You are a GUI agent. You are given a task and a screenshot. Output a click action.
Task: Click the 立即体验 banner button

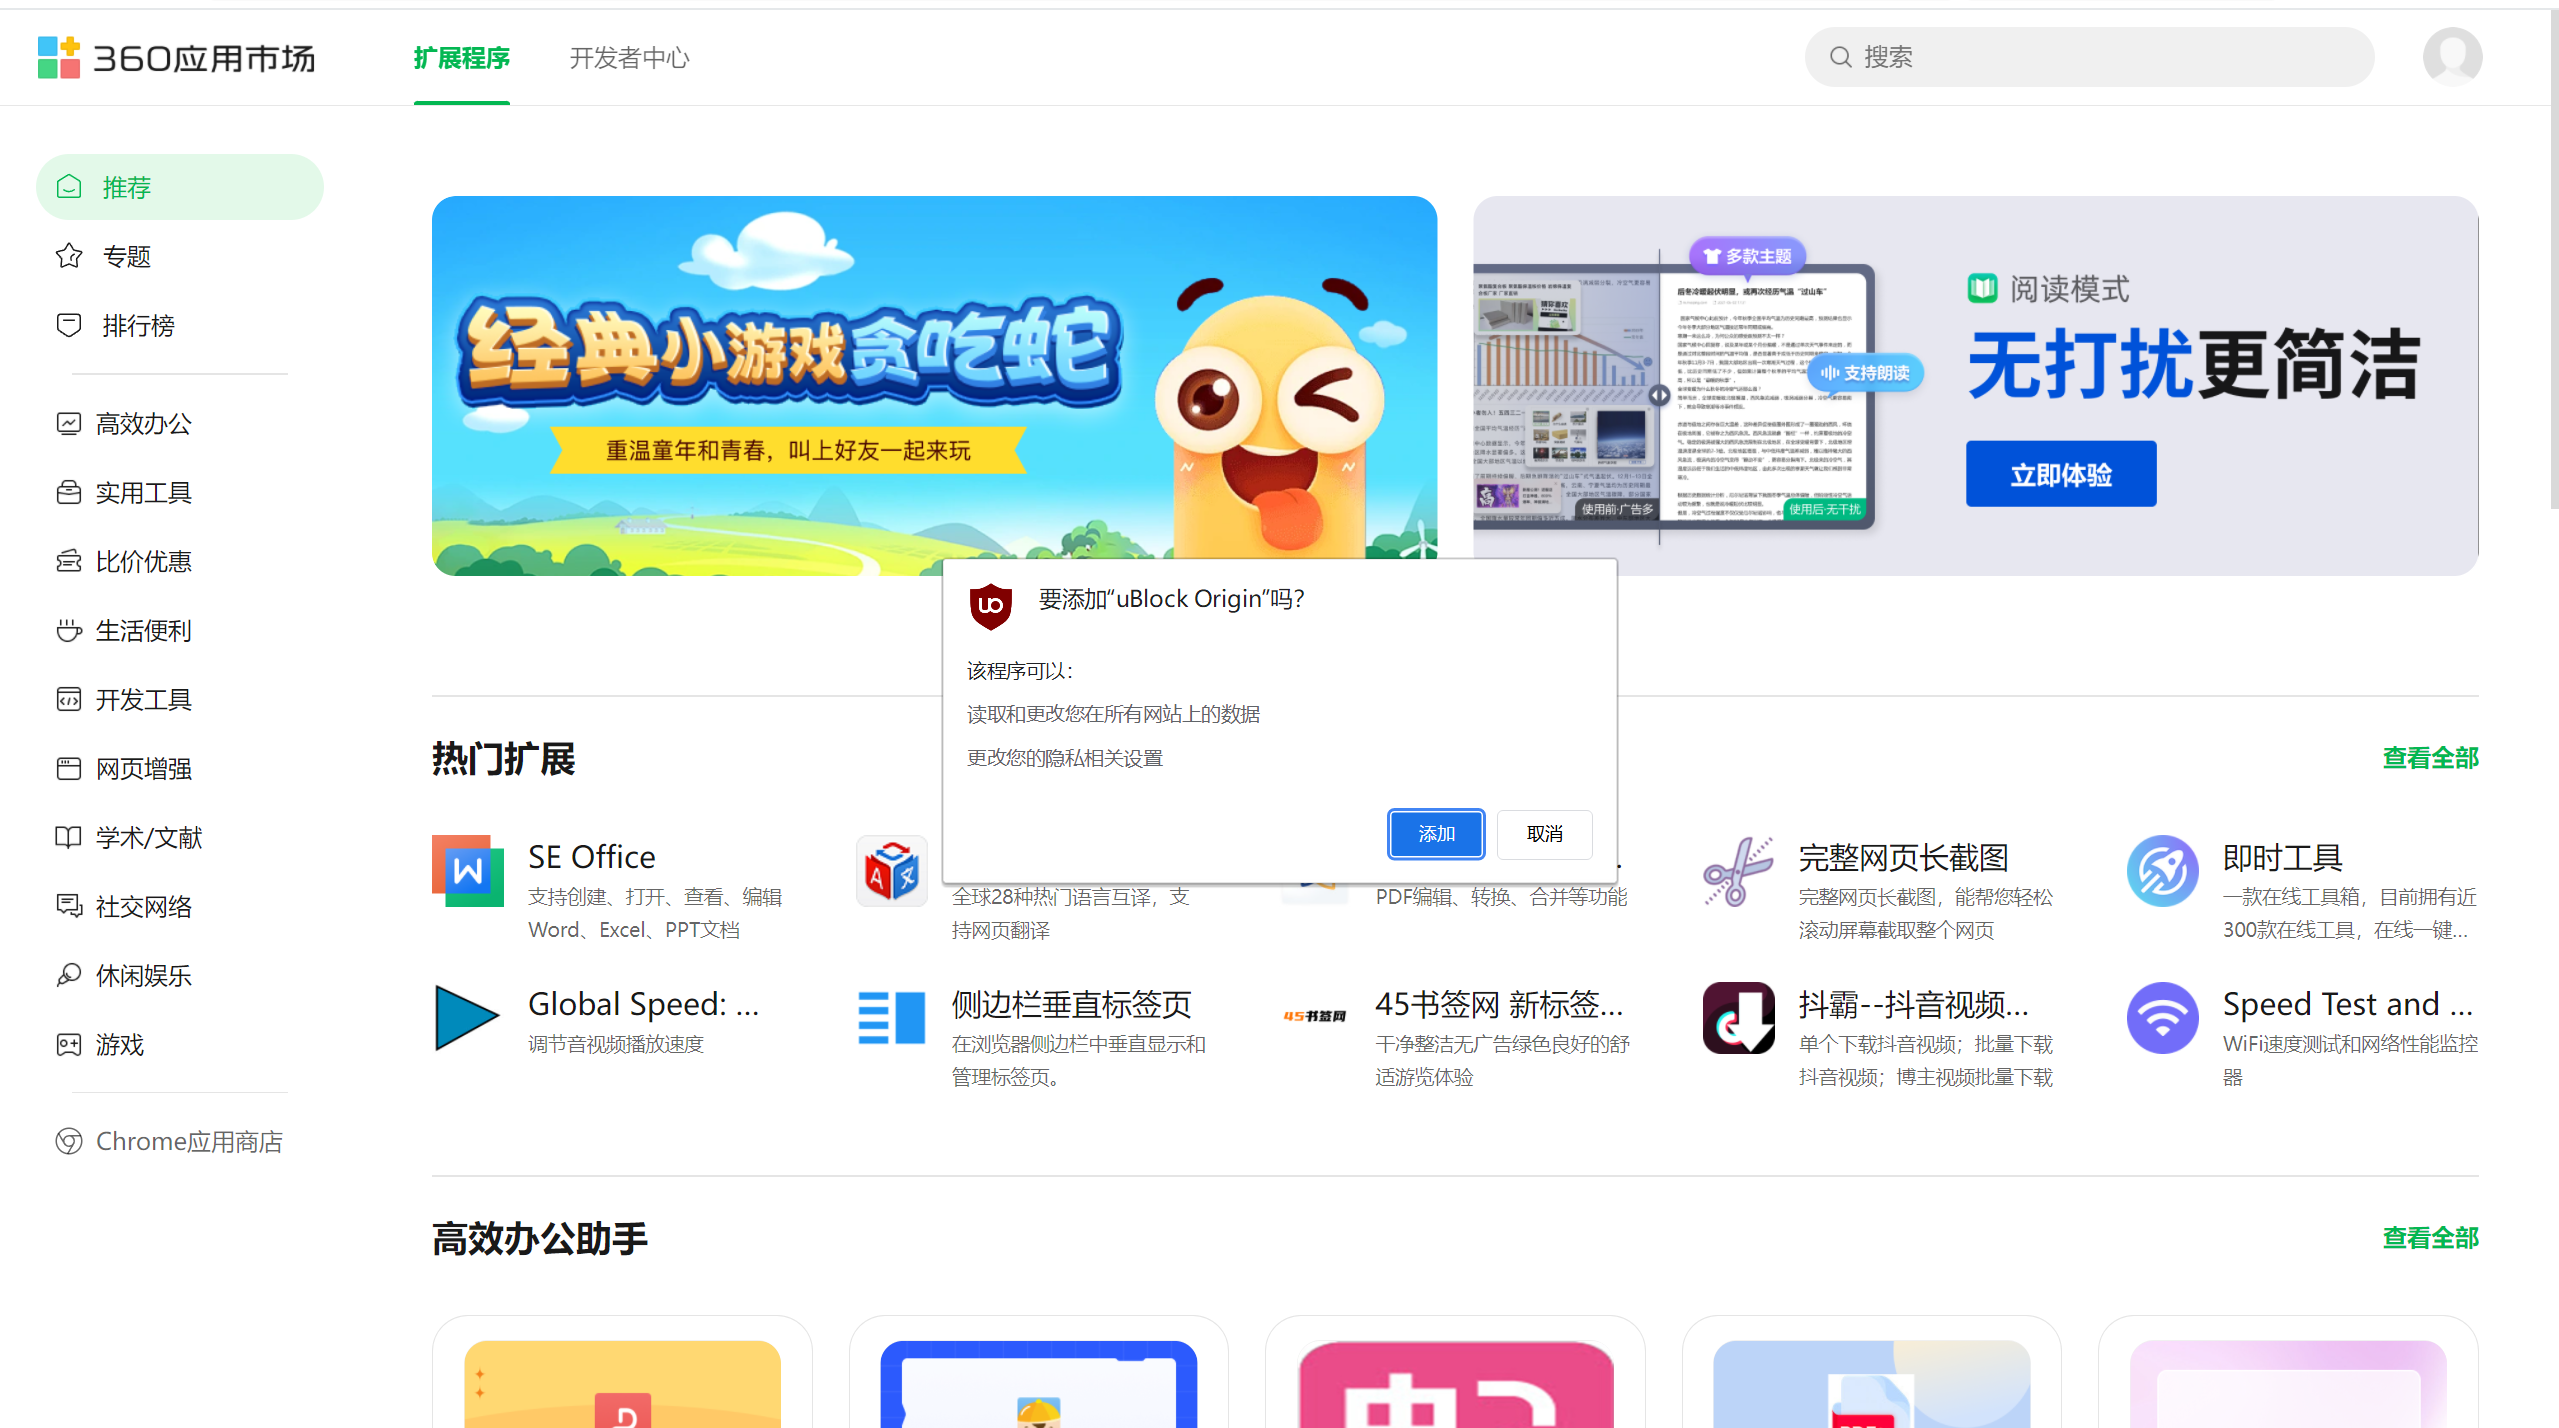[2060, 474]
